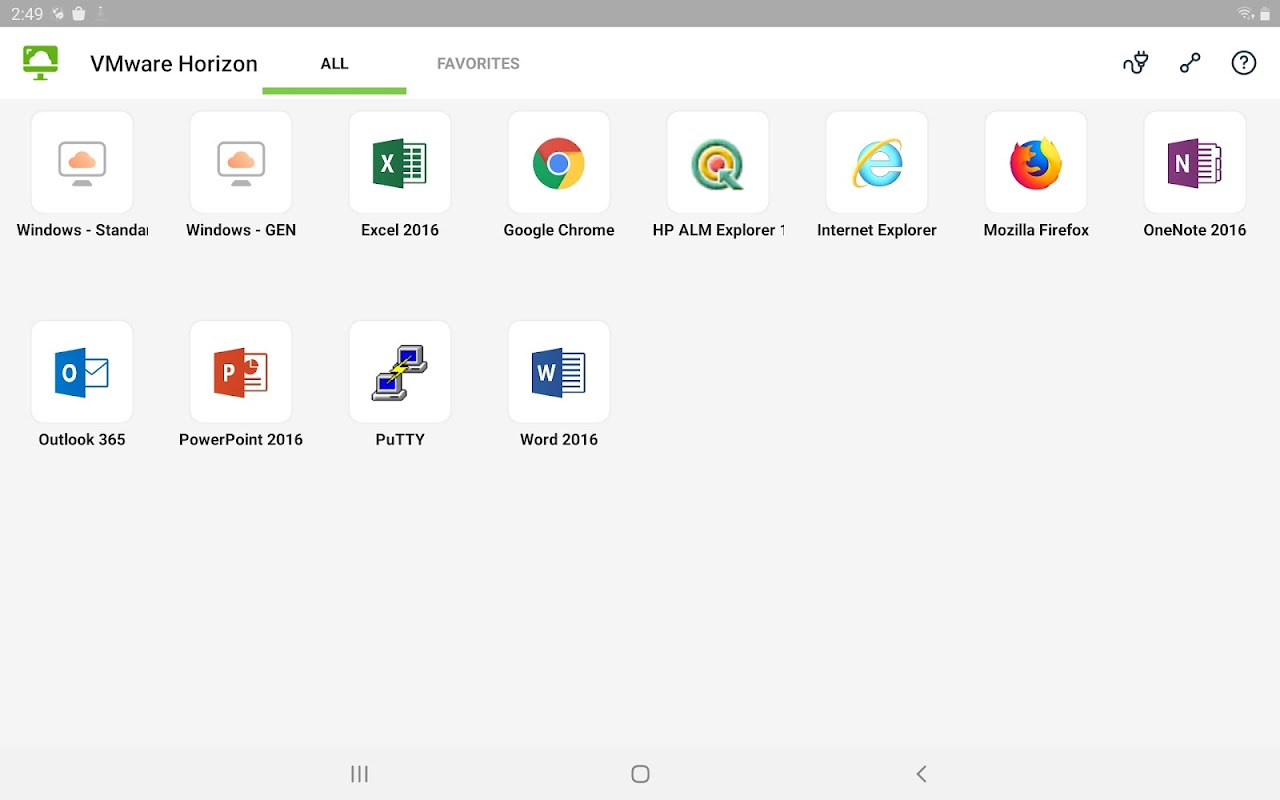The height and width of the screenshot is (800, 1280).
Task: Open the connection nodes icon in header
Action: pyautogui.click(x=1190, y=63)
